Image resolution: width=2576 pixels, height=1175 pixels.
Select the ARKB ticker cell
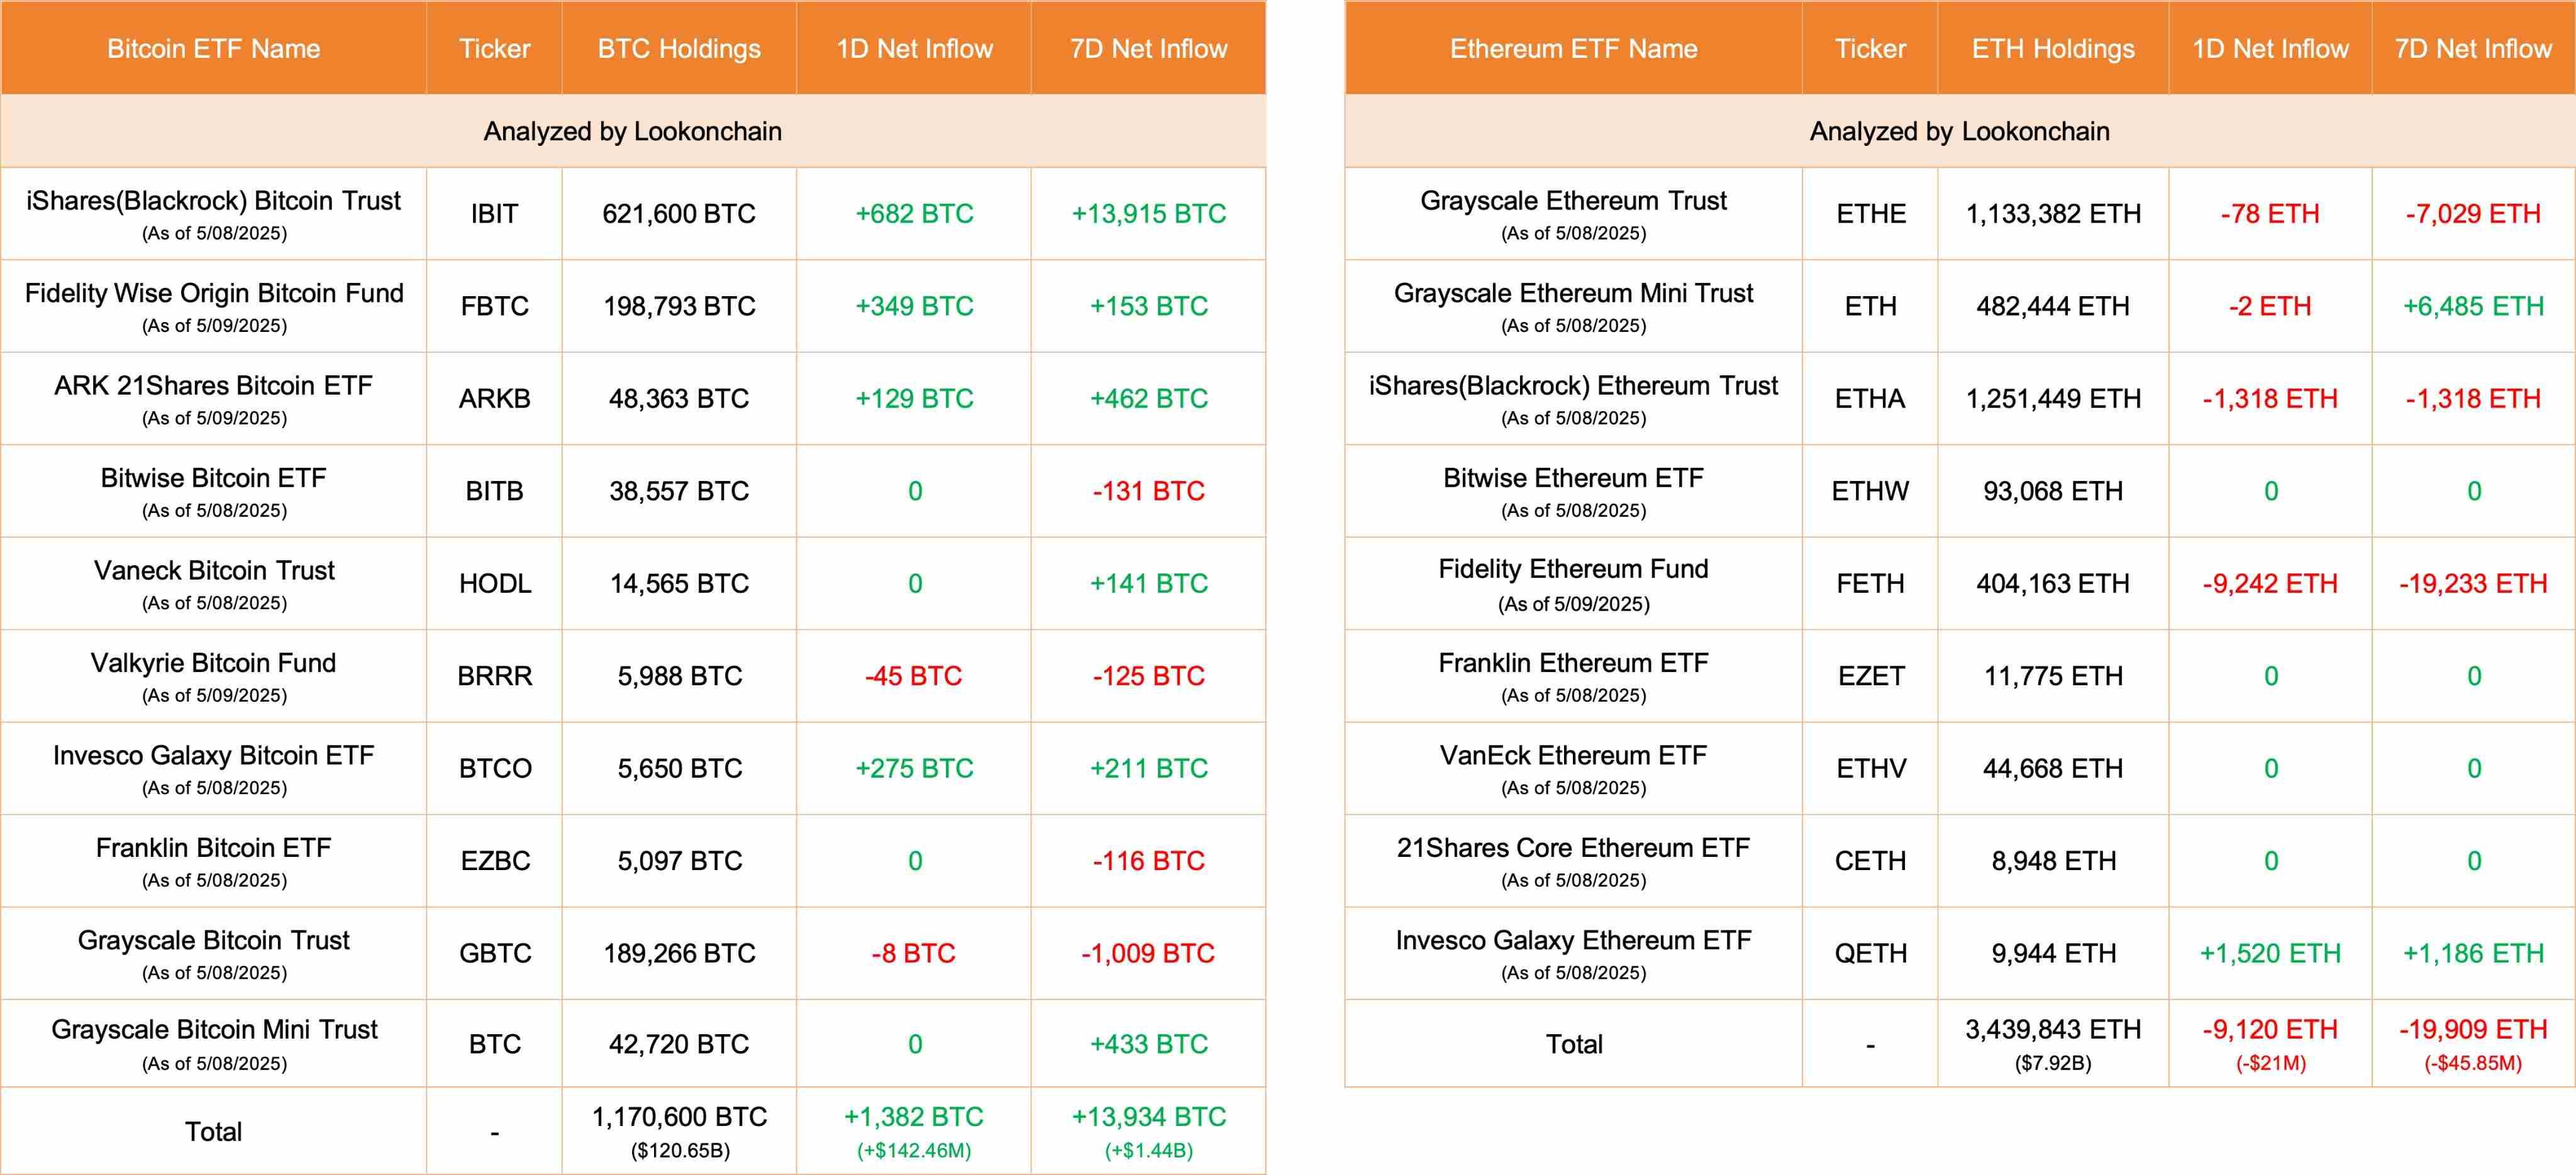(x=494, y=399)
